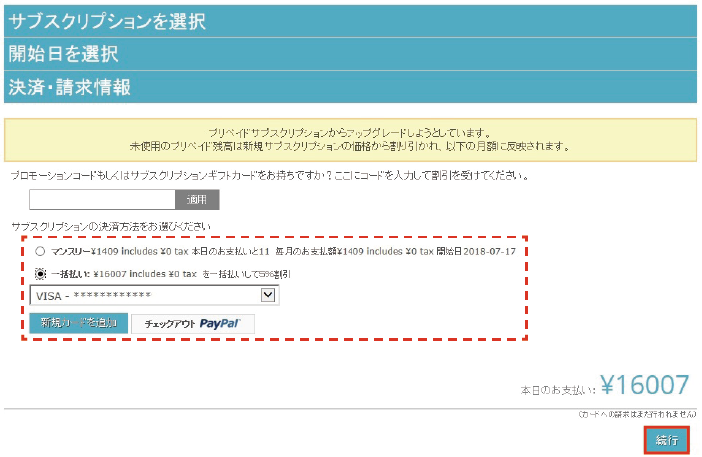Screen dimensions: 702x457
Task: Select the マンスリー ¥1409 radio button
Action: tap(40, 250)
